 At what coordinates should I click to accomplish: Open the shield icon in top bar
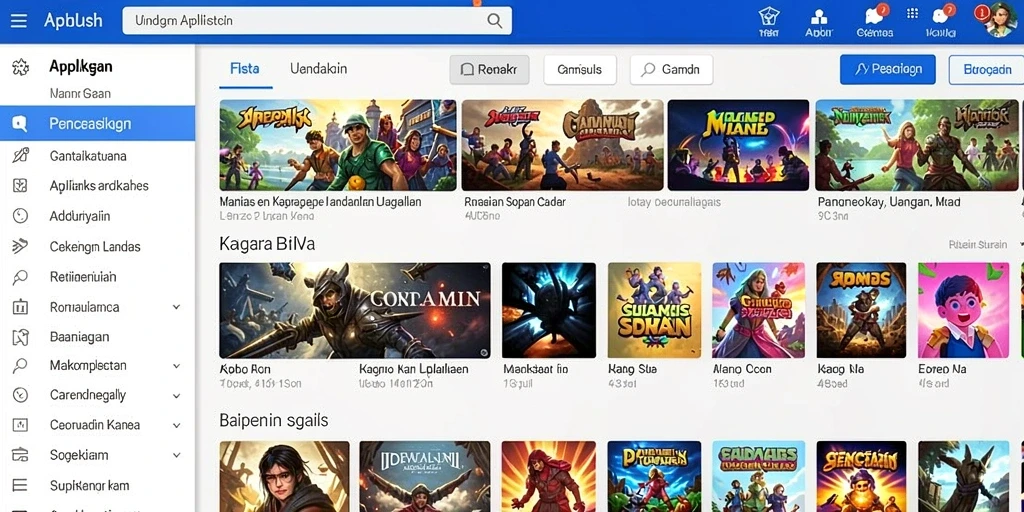tap(769, 16)
